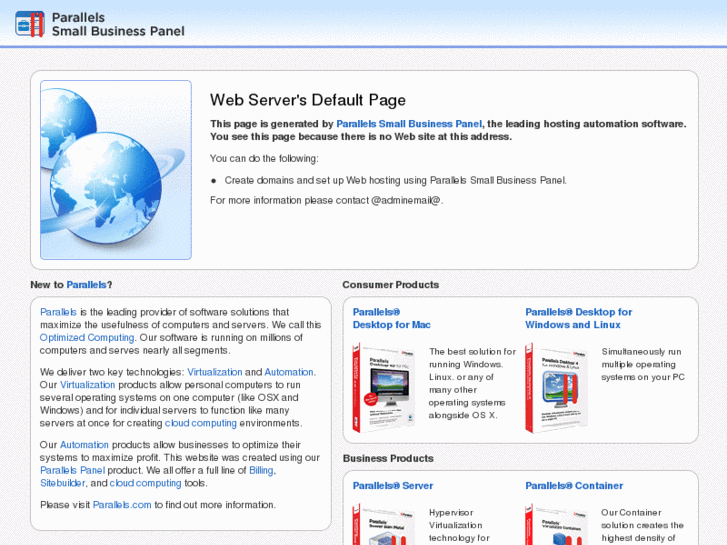727x545 pixels.
Task: Follow the Sitebuilder link
Action: coord(63,483)
